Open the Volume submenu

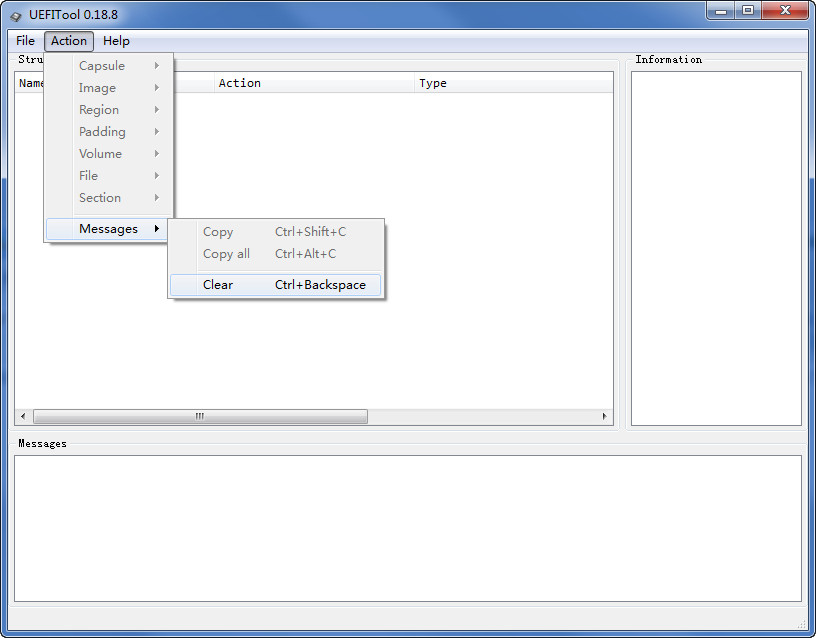109,154
